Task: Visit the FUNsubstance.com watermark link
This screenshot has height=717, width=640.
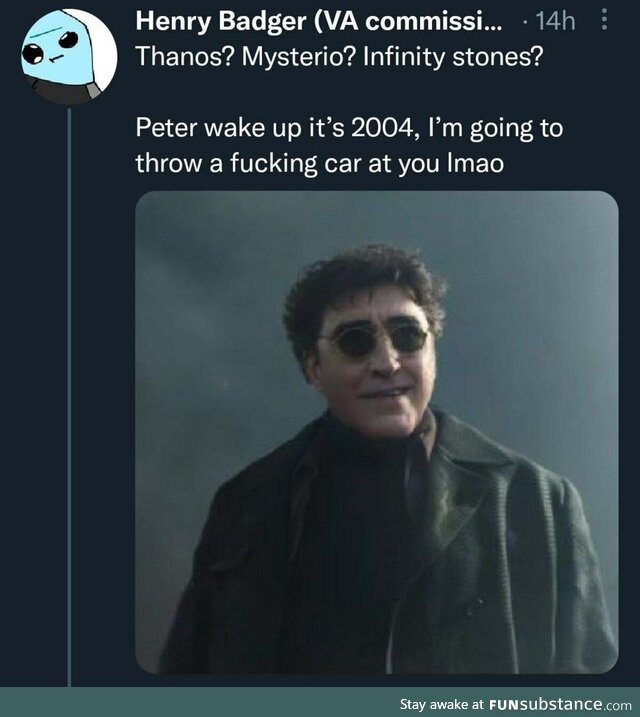Action: point(560,704)
